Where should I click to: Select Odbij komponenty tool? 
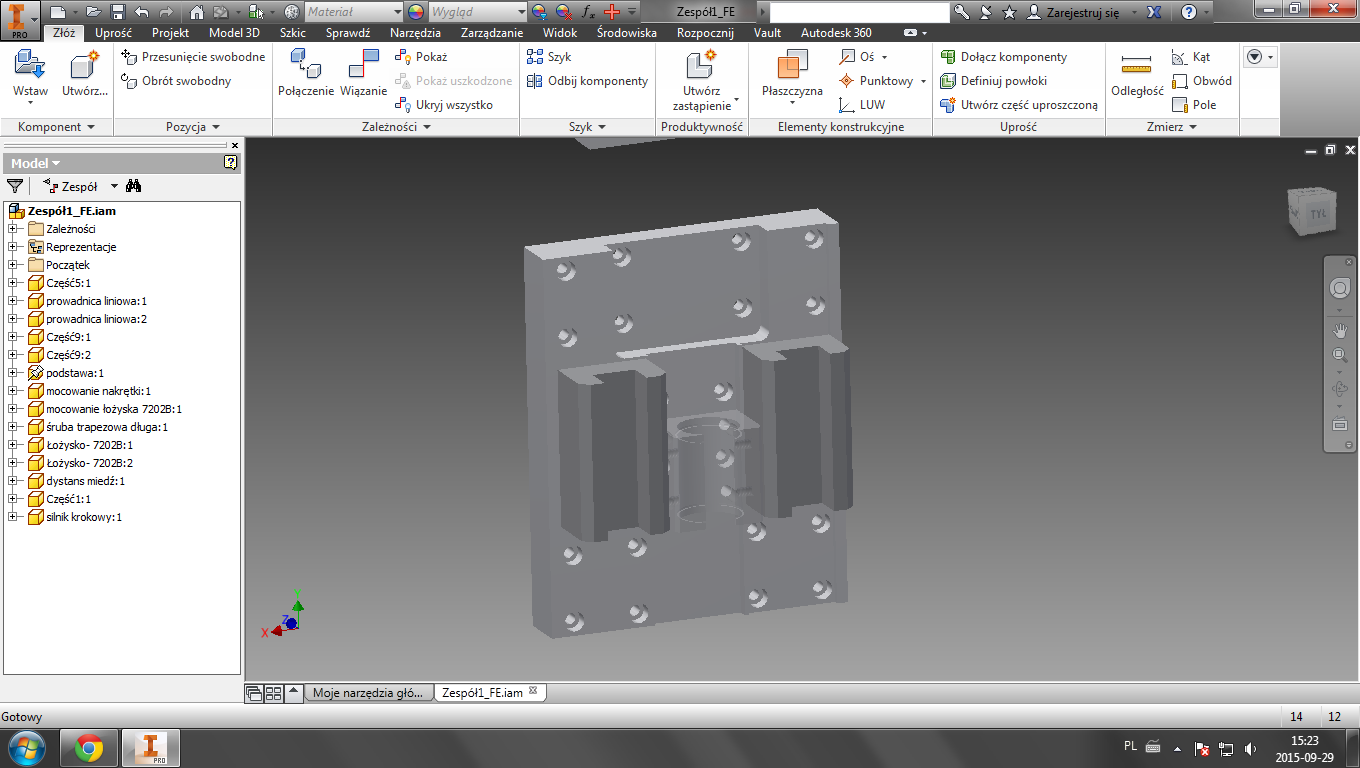pos(587,81)
